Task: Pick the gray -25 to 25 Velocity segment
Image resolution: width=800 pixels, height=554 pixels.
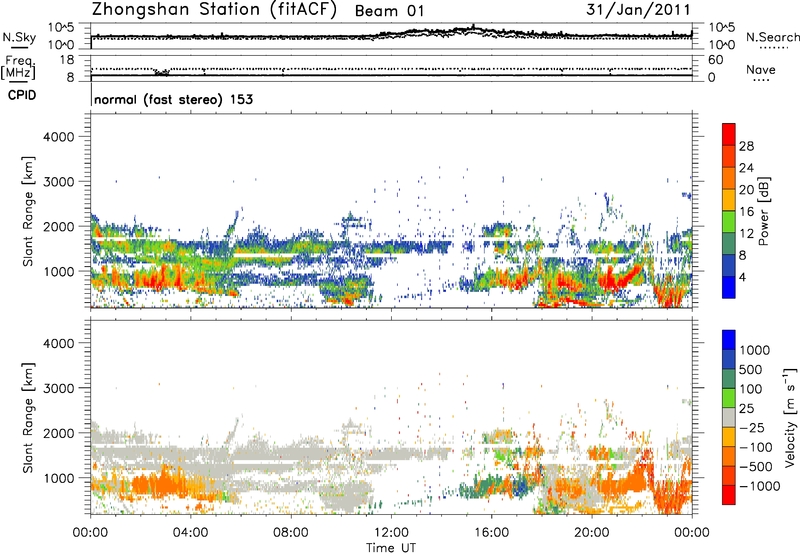Action: [x=729, y=417]
